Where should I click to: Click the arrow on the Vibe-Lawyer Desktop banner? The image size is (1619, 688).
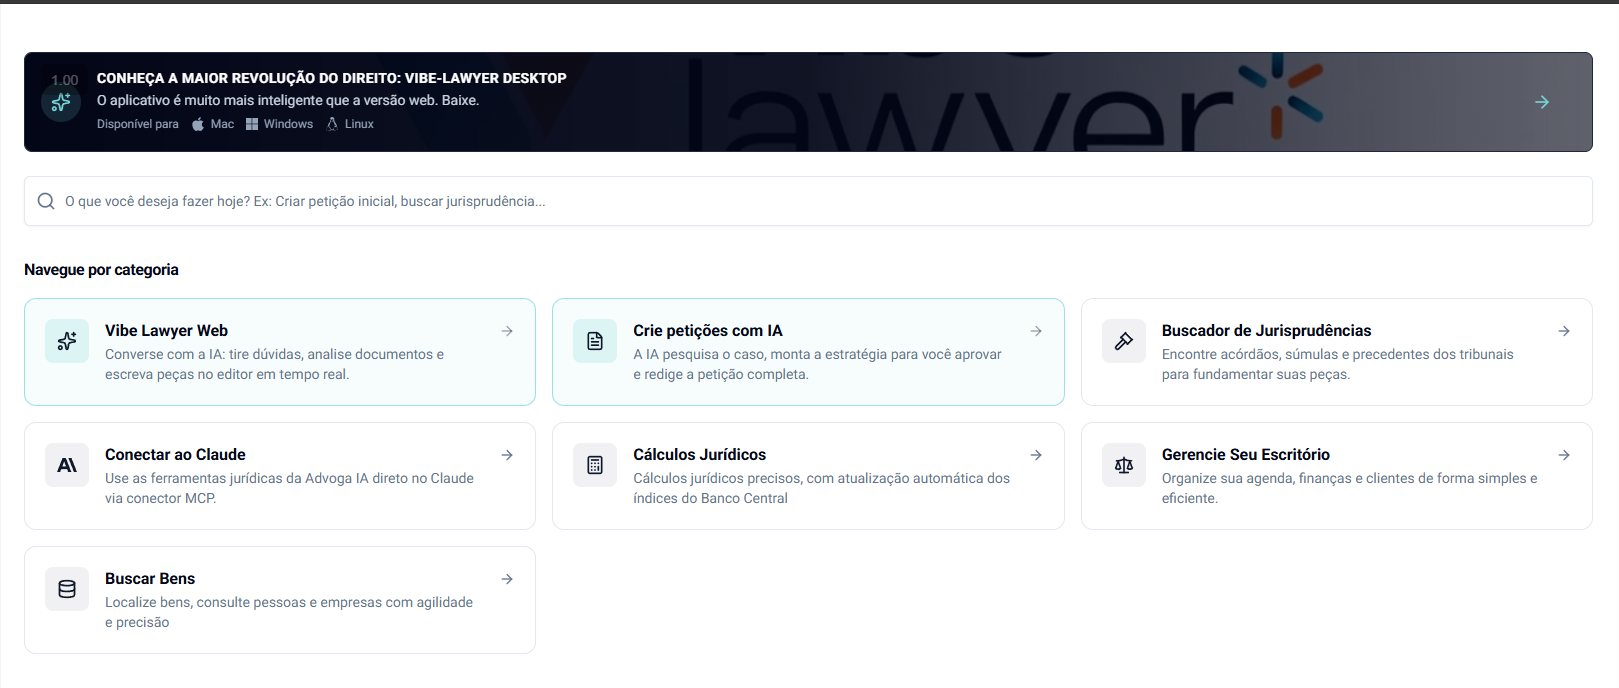pyautogui.click(x=1542, y=102)
